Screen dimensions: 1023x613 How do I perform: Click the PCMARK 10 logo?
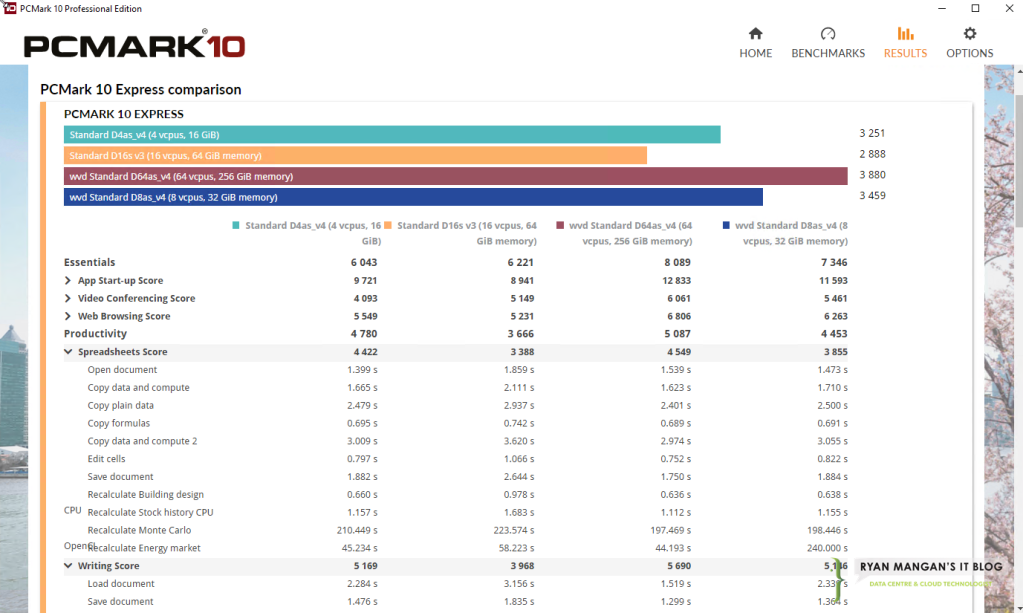pyautogui.click(x=134, y=45)
